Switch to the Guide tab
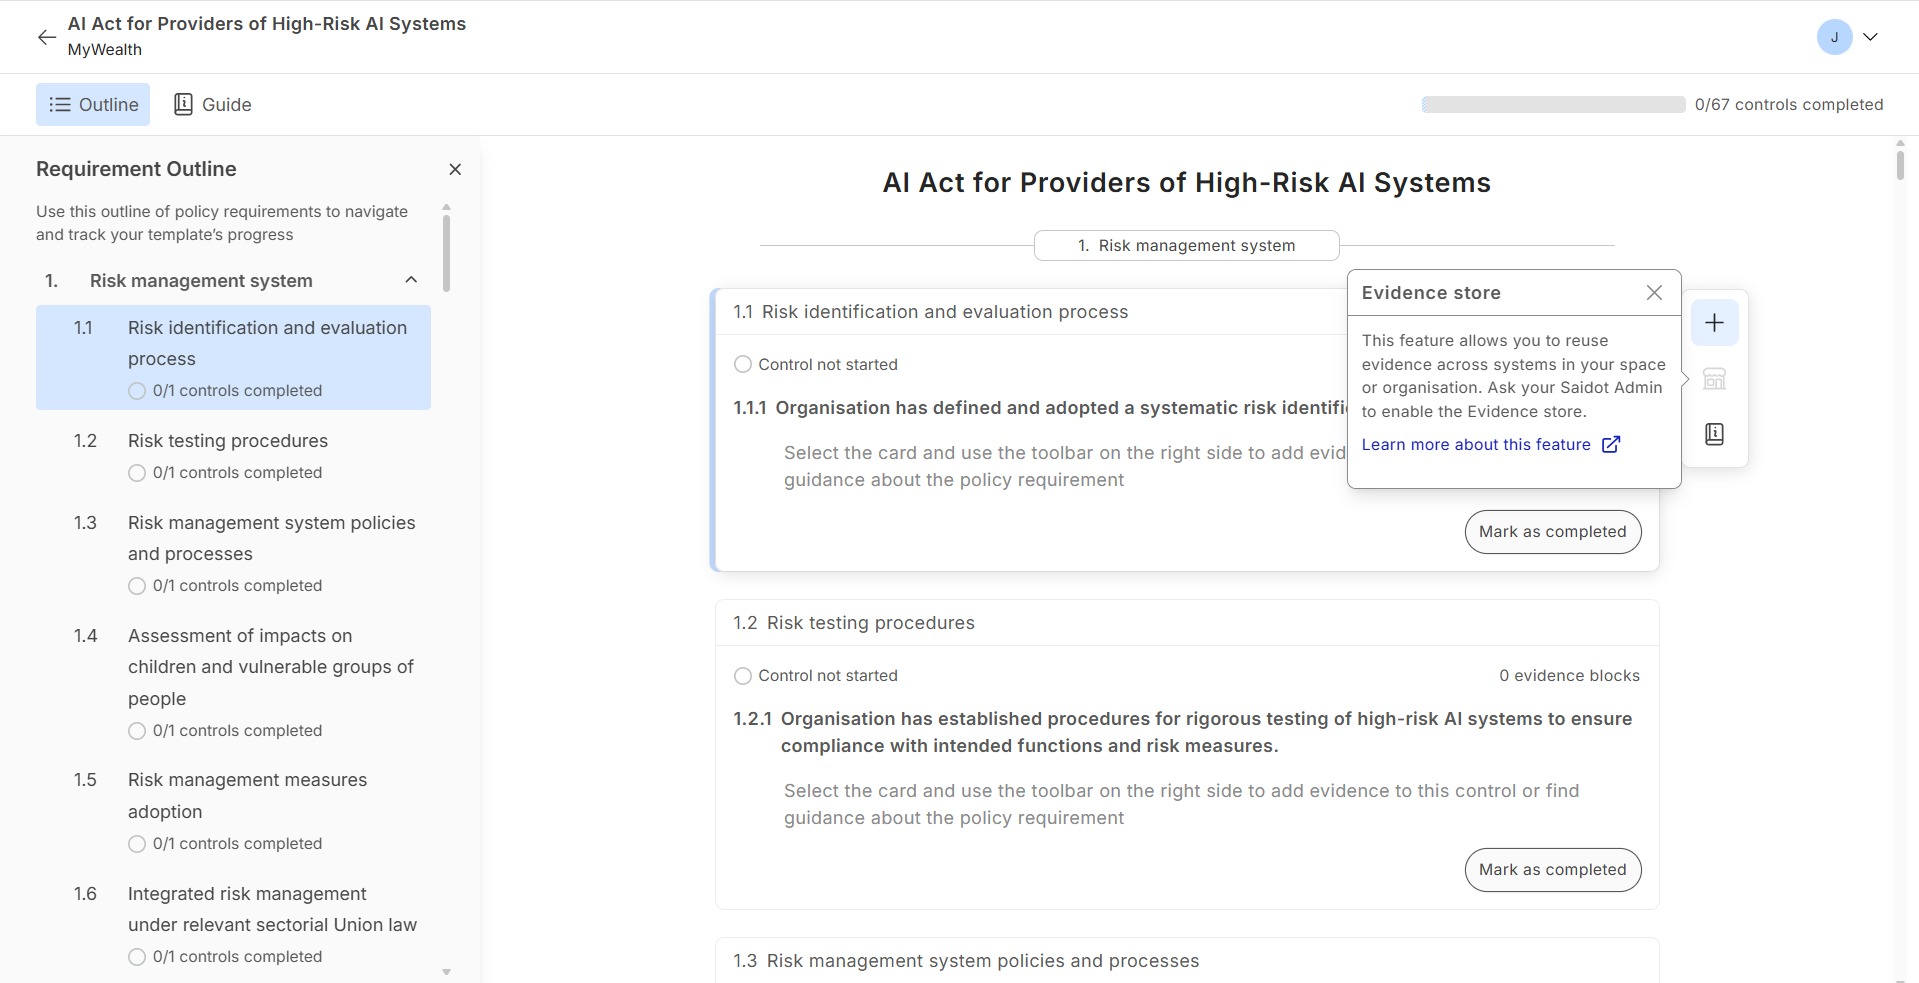The height and width of the screenshot is (983, 1919). [212, 105]
